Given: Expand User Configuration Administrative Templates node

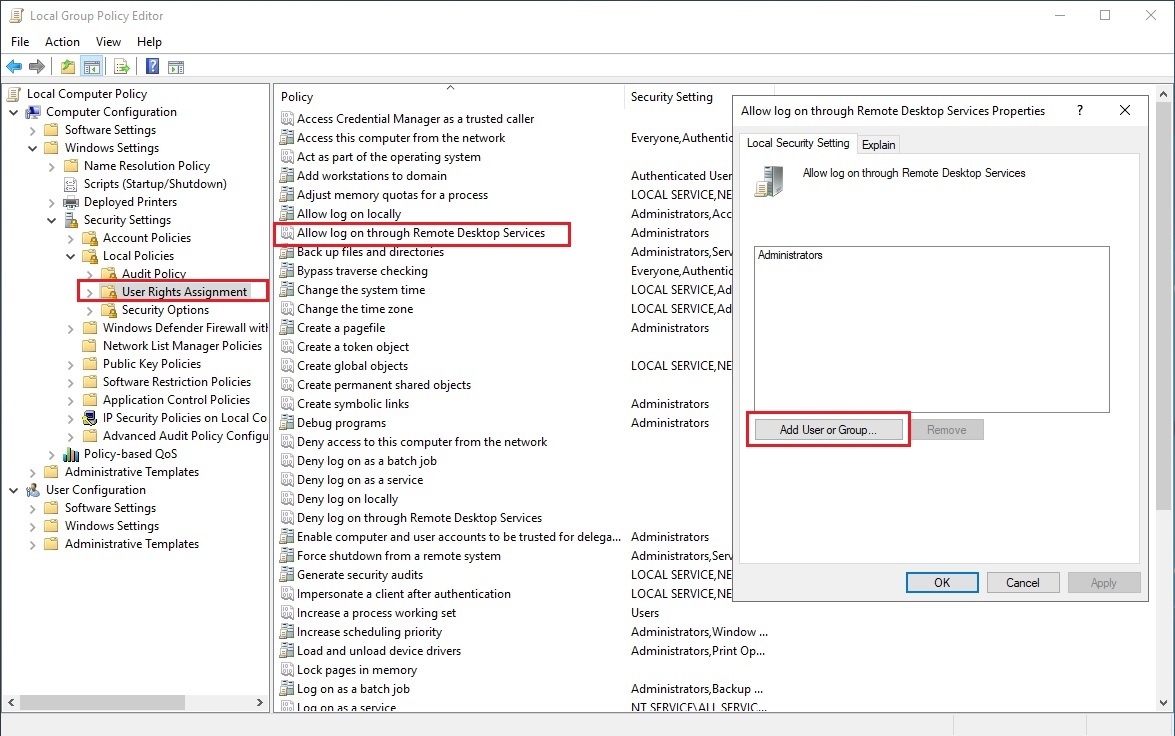Looking at the screenshot, I should click(33, 544).
